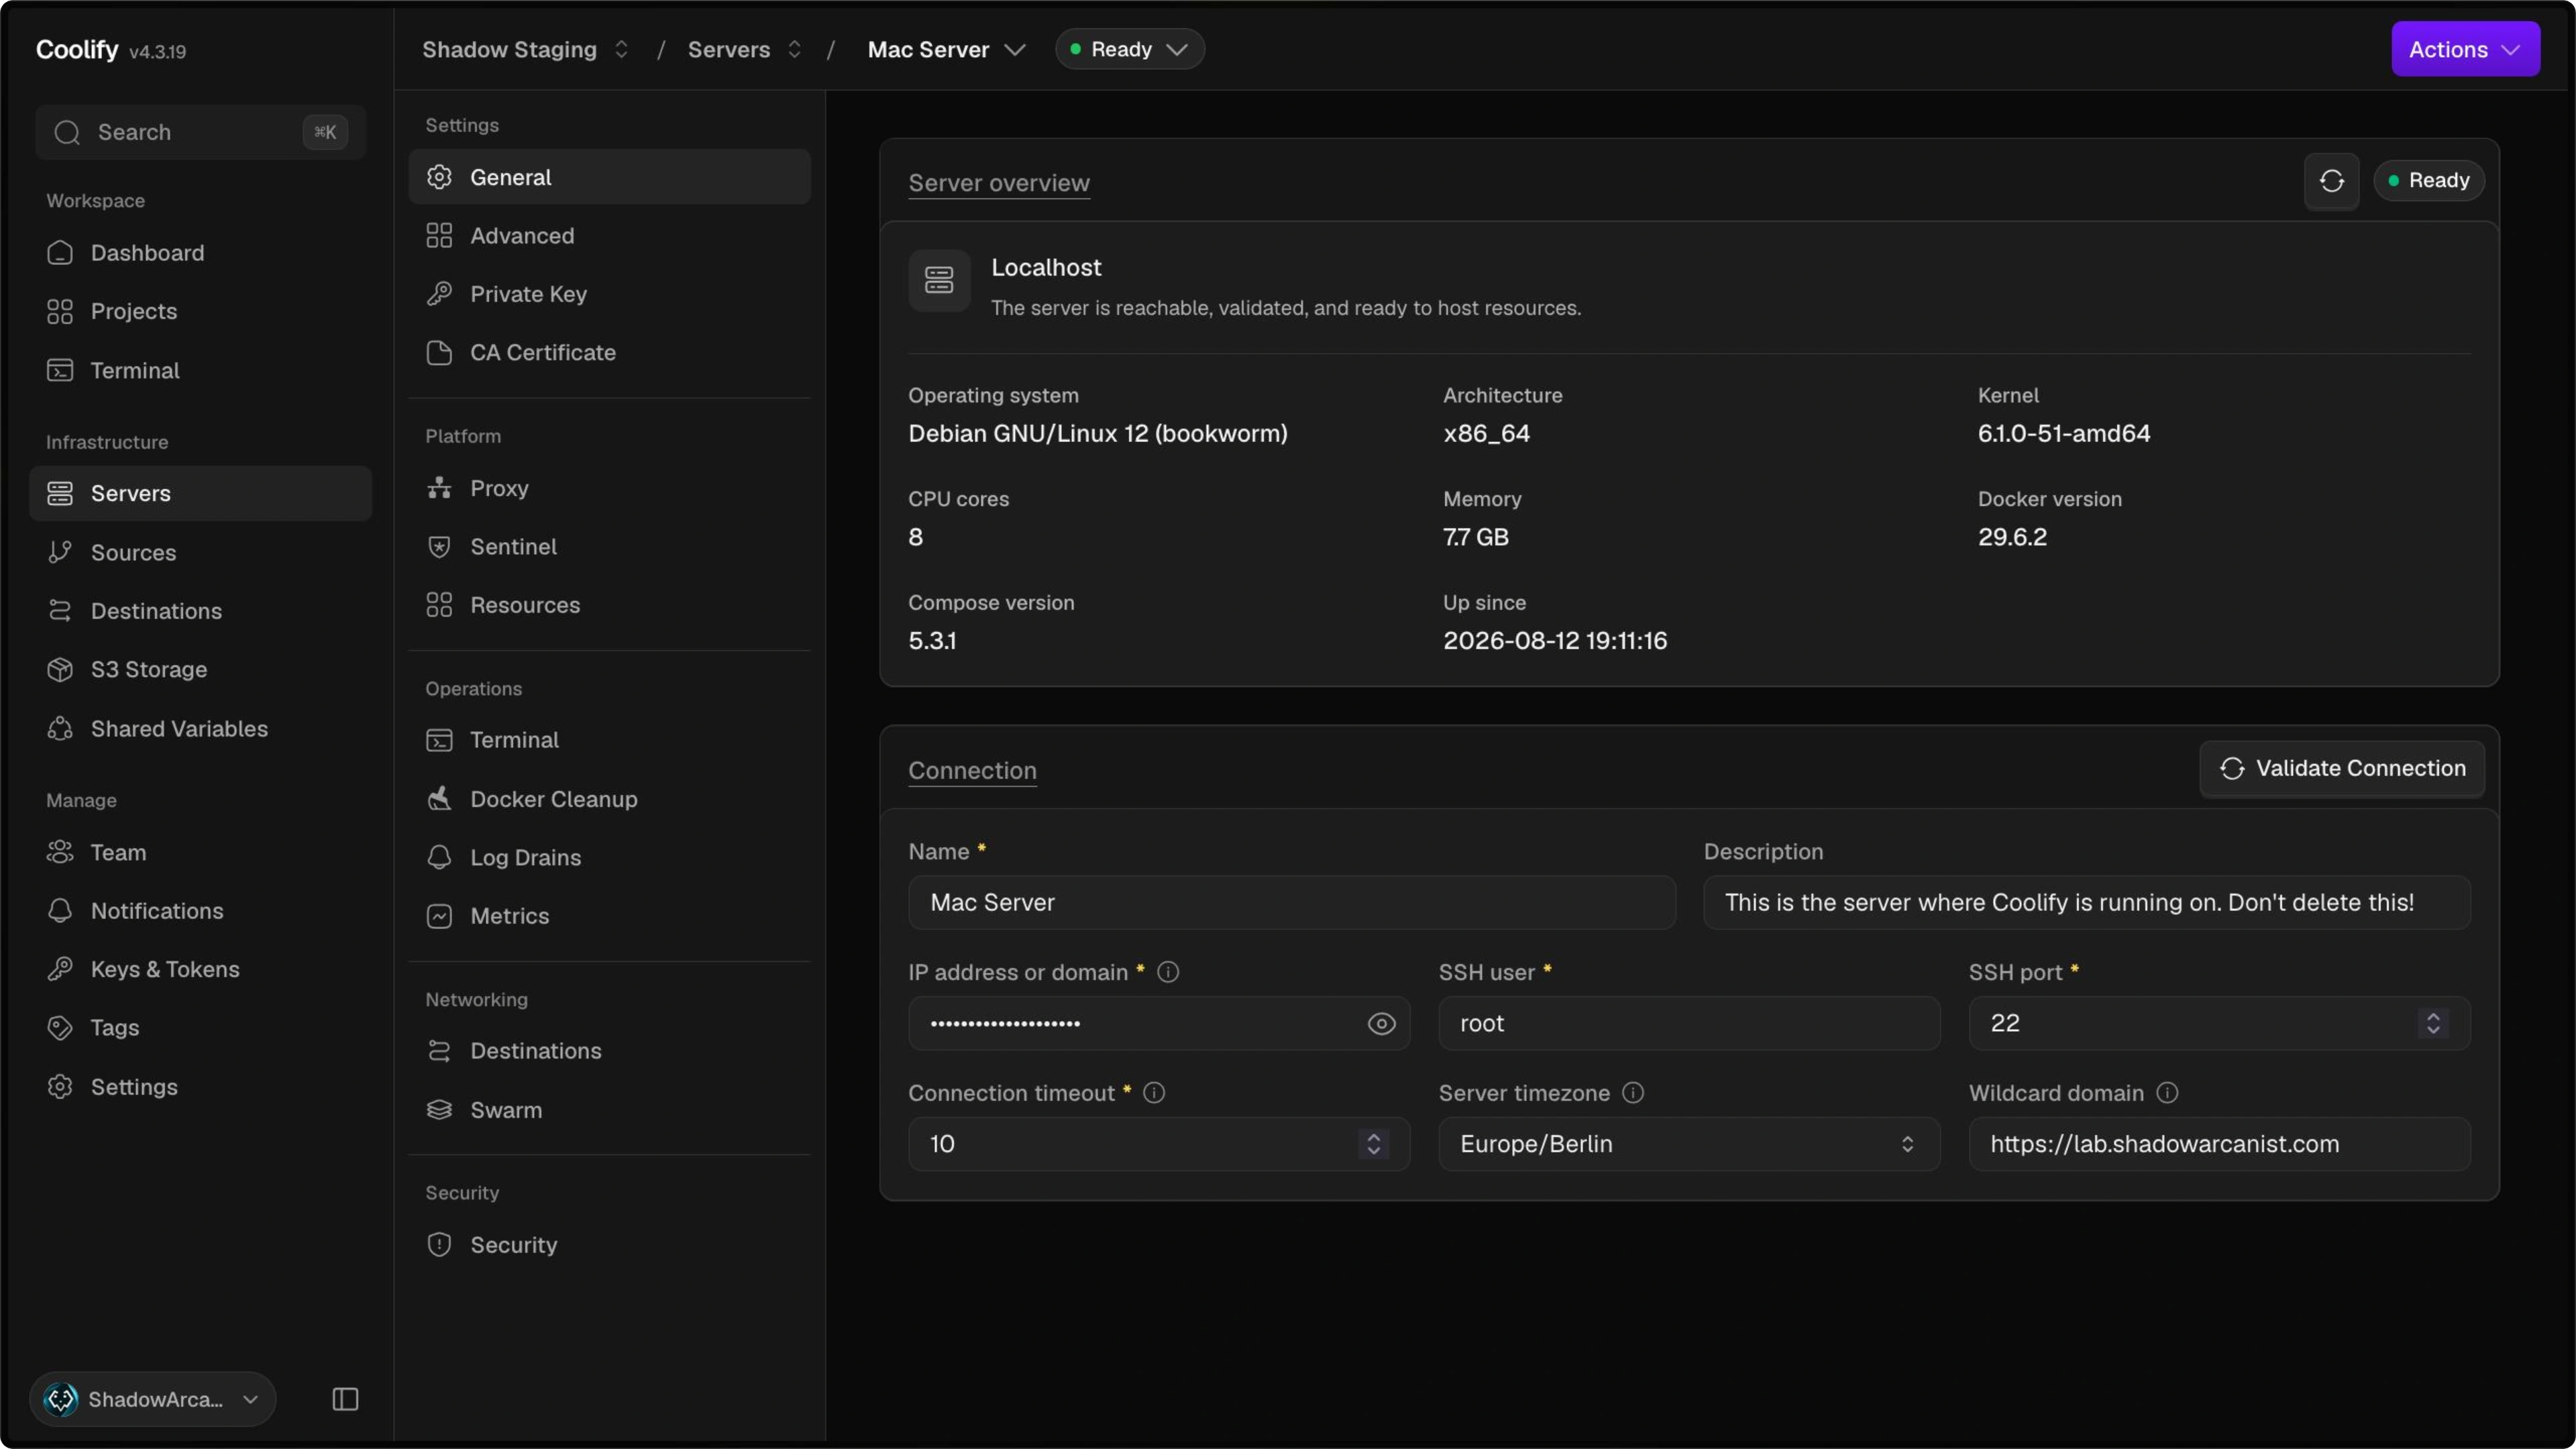The image size is (2576, 1449).
Task: Click the Proxy network icon
Action: (x=439, y=488)
